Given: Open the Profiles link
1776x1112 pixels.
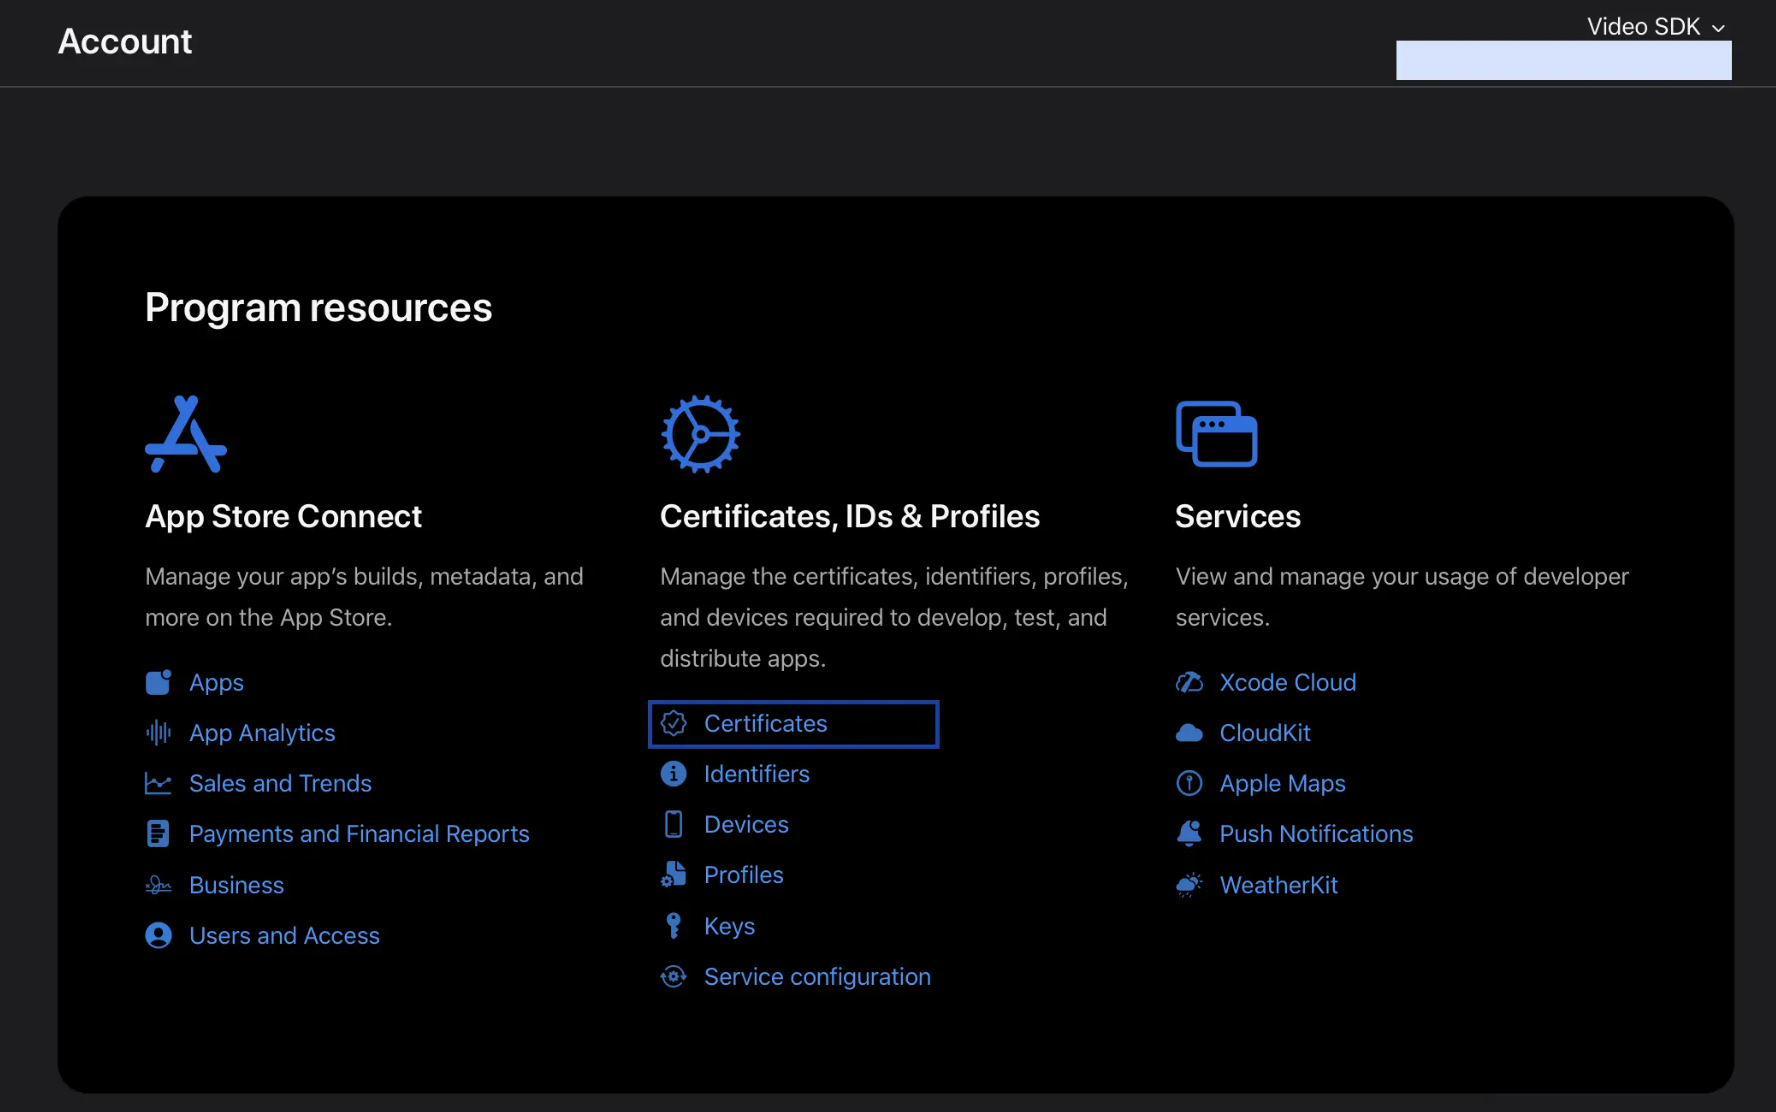Looking at the screenshot, I should tap(744, 875).
